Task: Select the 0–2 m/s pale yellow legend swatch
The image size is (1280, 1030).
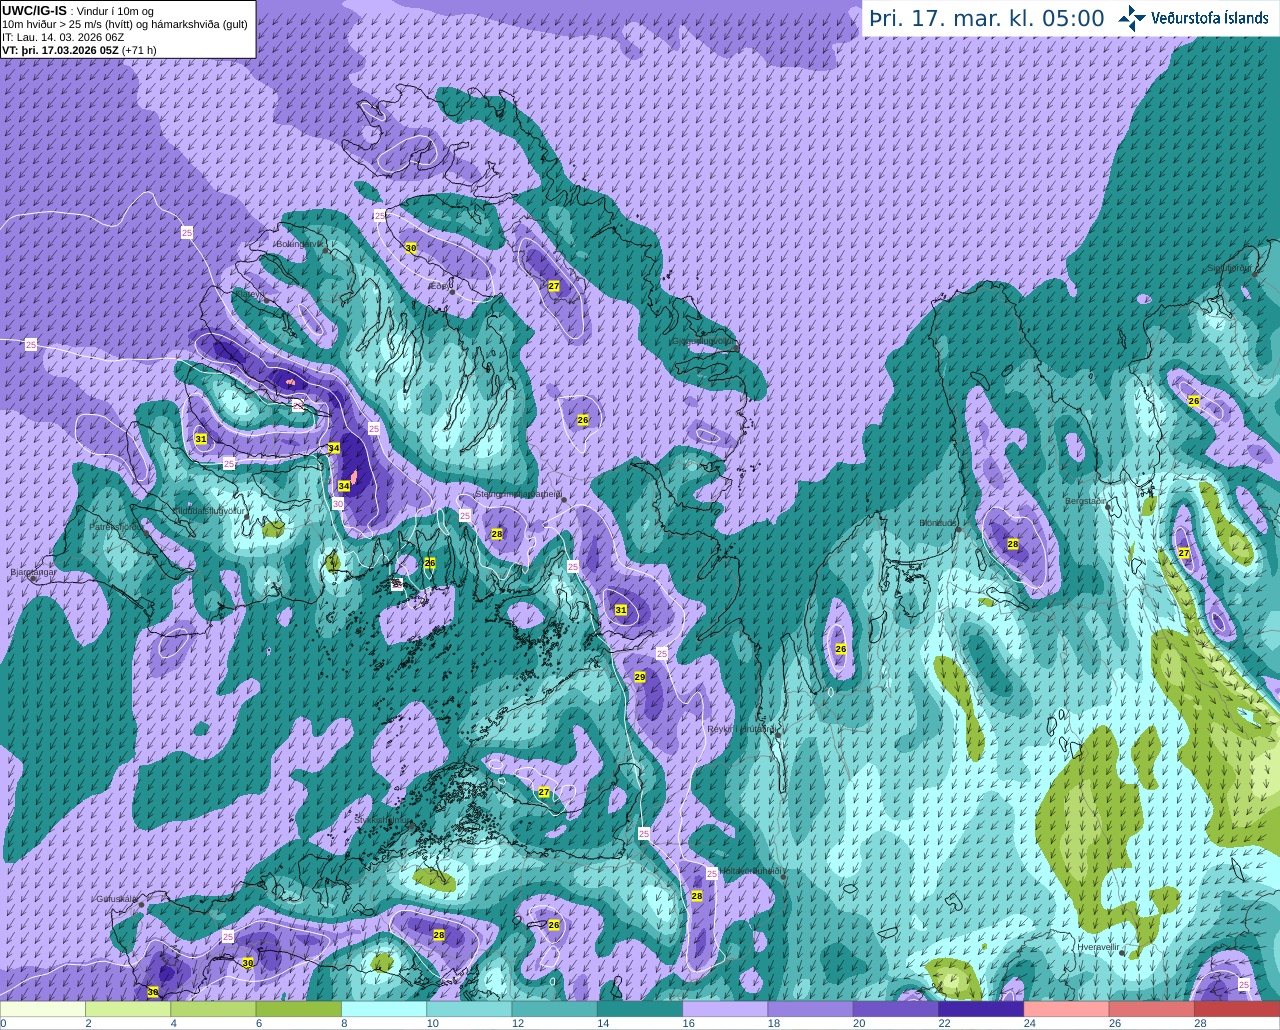Action: coord(43,1009)
